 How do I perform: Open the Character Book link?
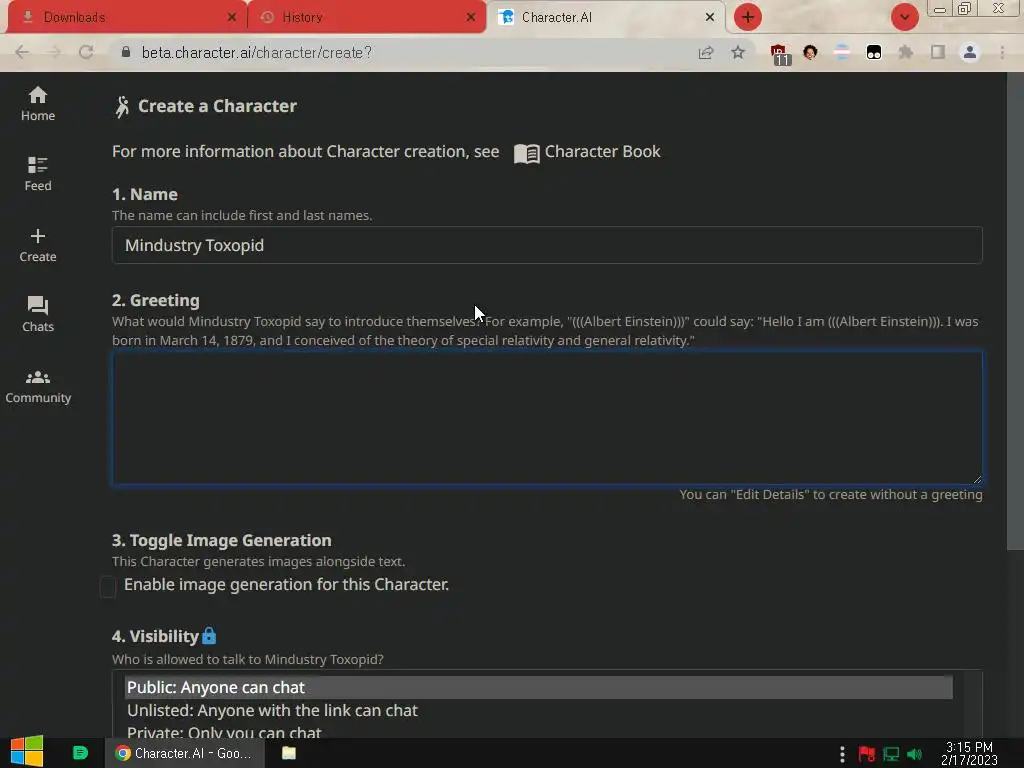587,152
